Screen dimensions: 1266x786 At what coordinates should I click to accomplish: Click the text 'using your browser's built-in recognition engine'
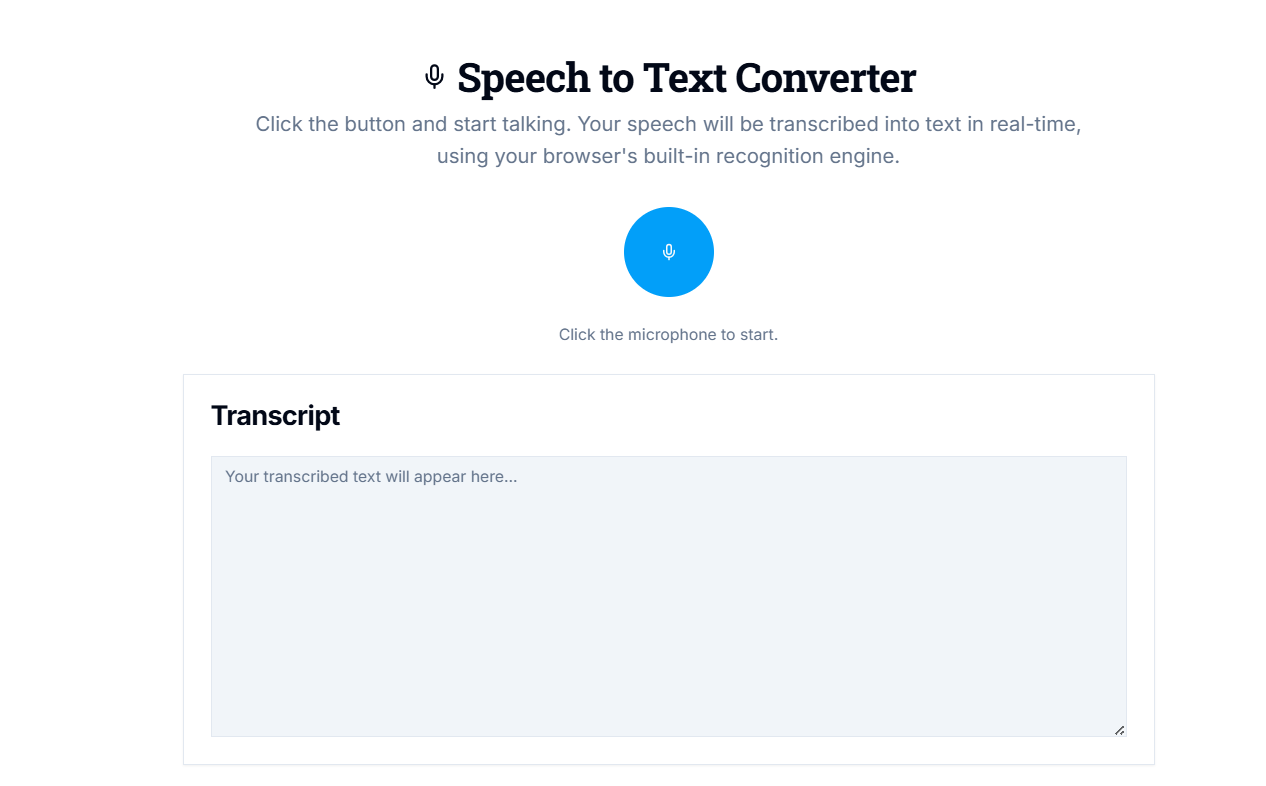click(668, 157)
